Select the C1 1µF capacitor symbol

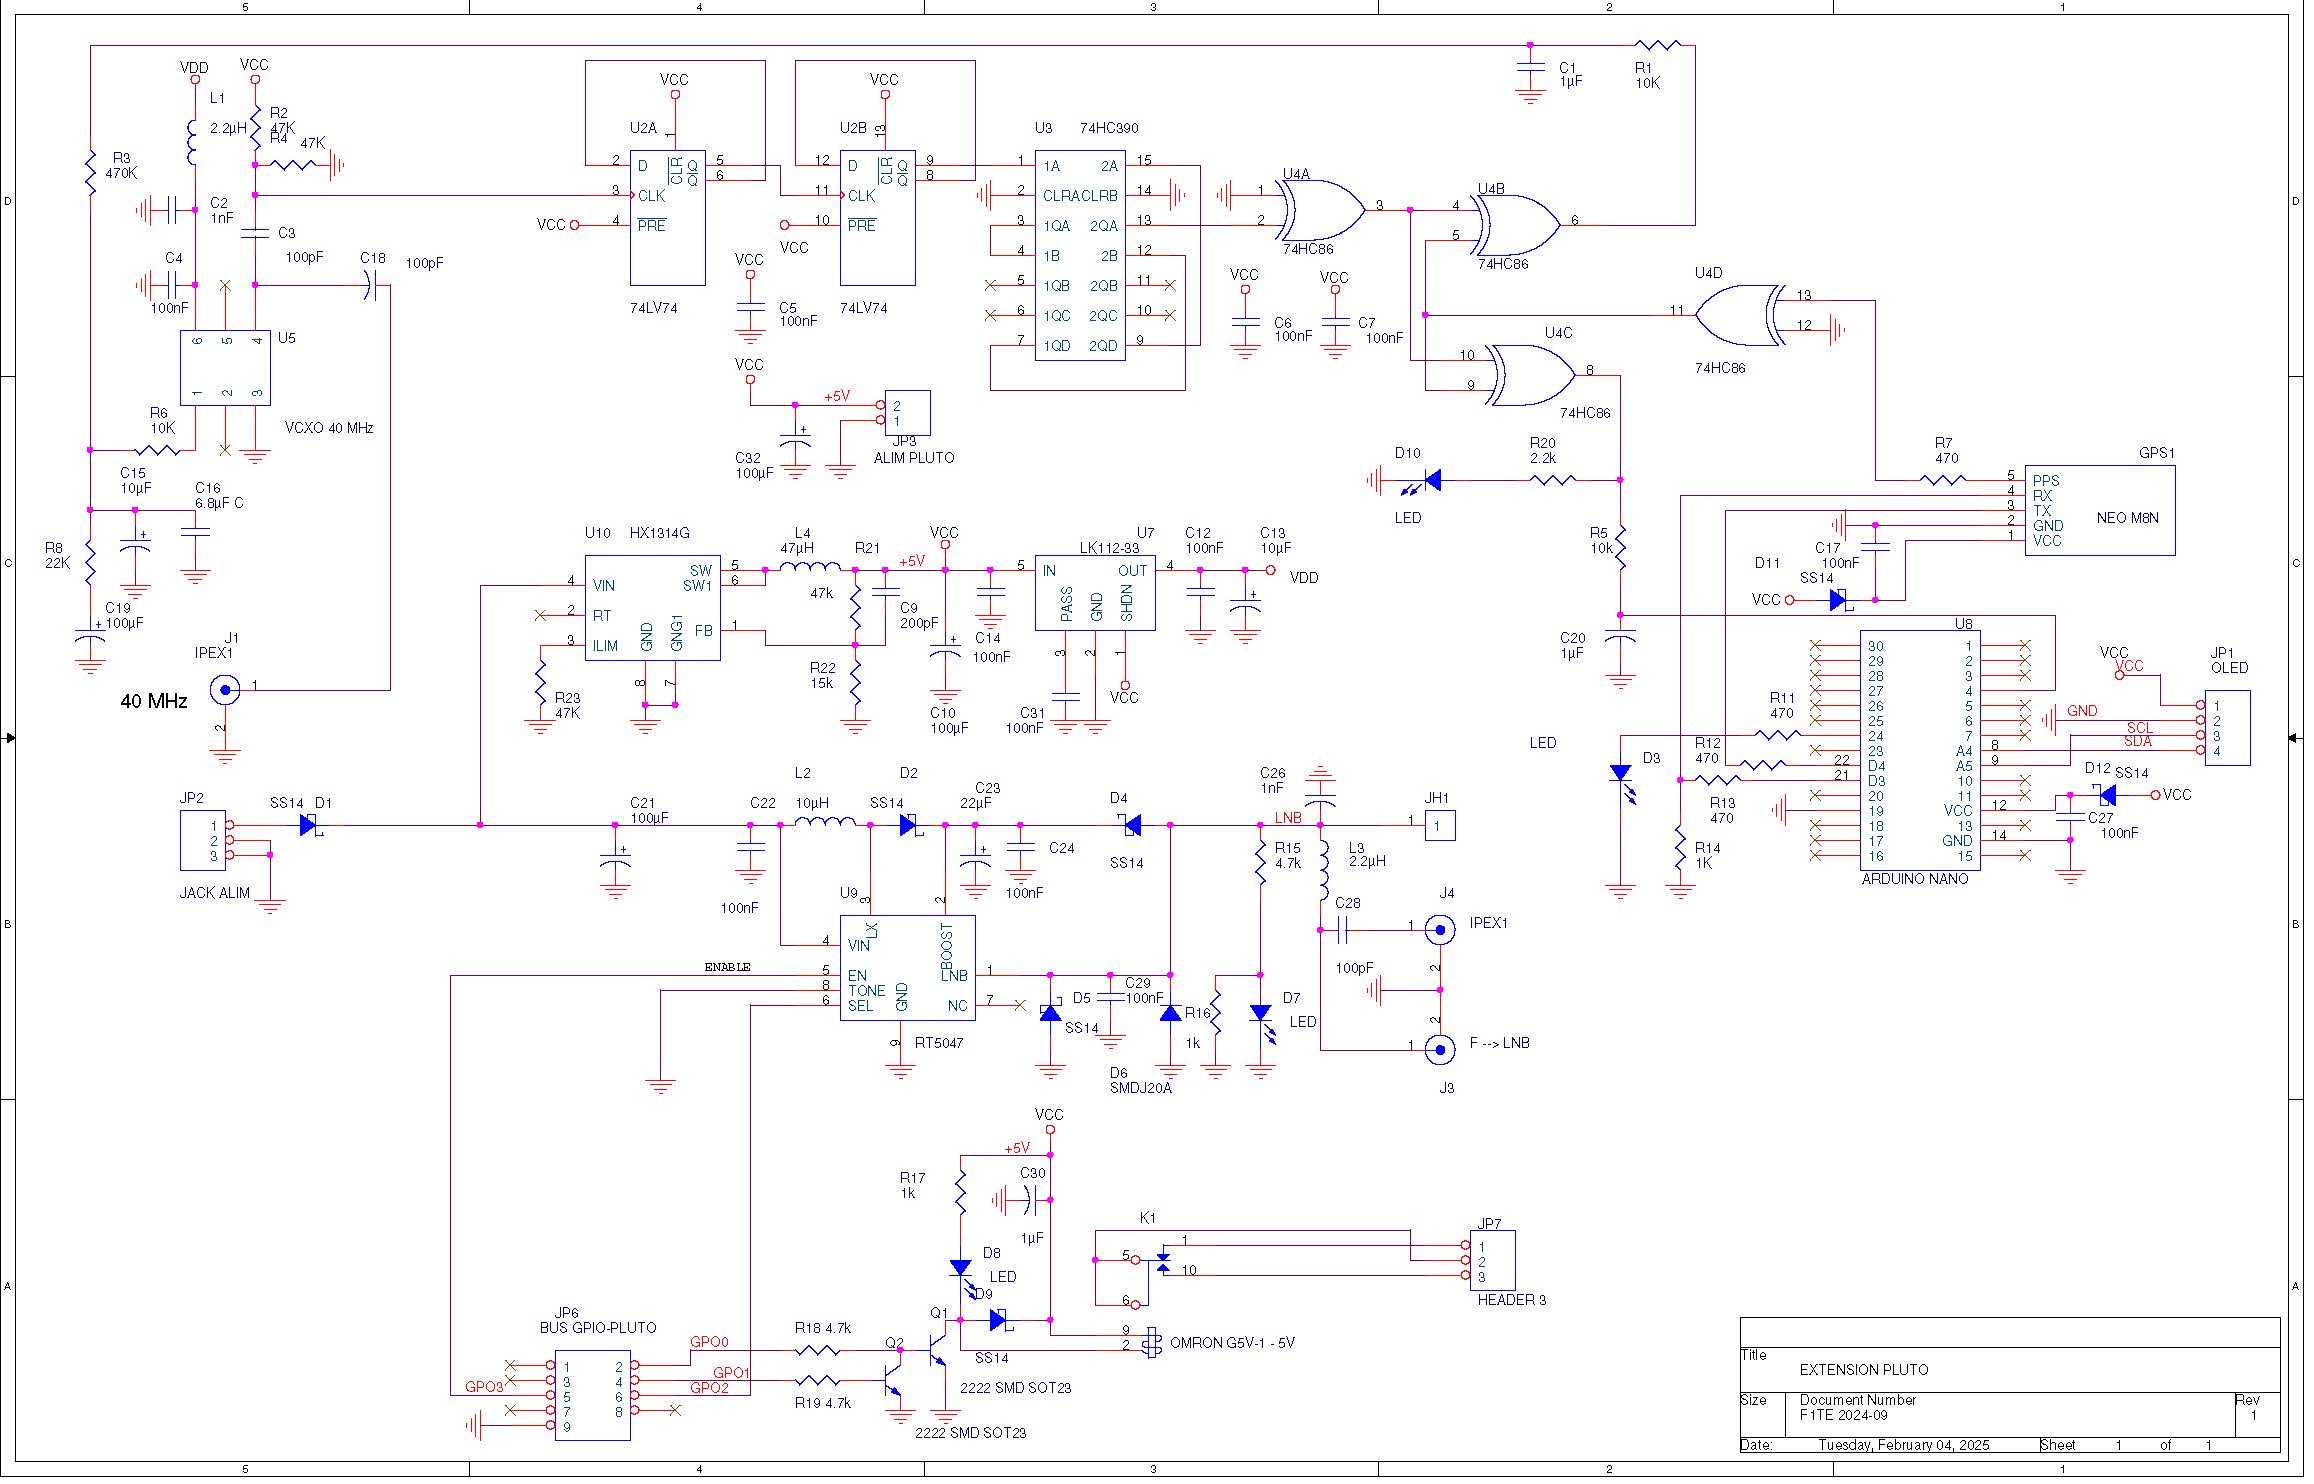[1529, 68]
